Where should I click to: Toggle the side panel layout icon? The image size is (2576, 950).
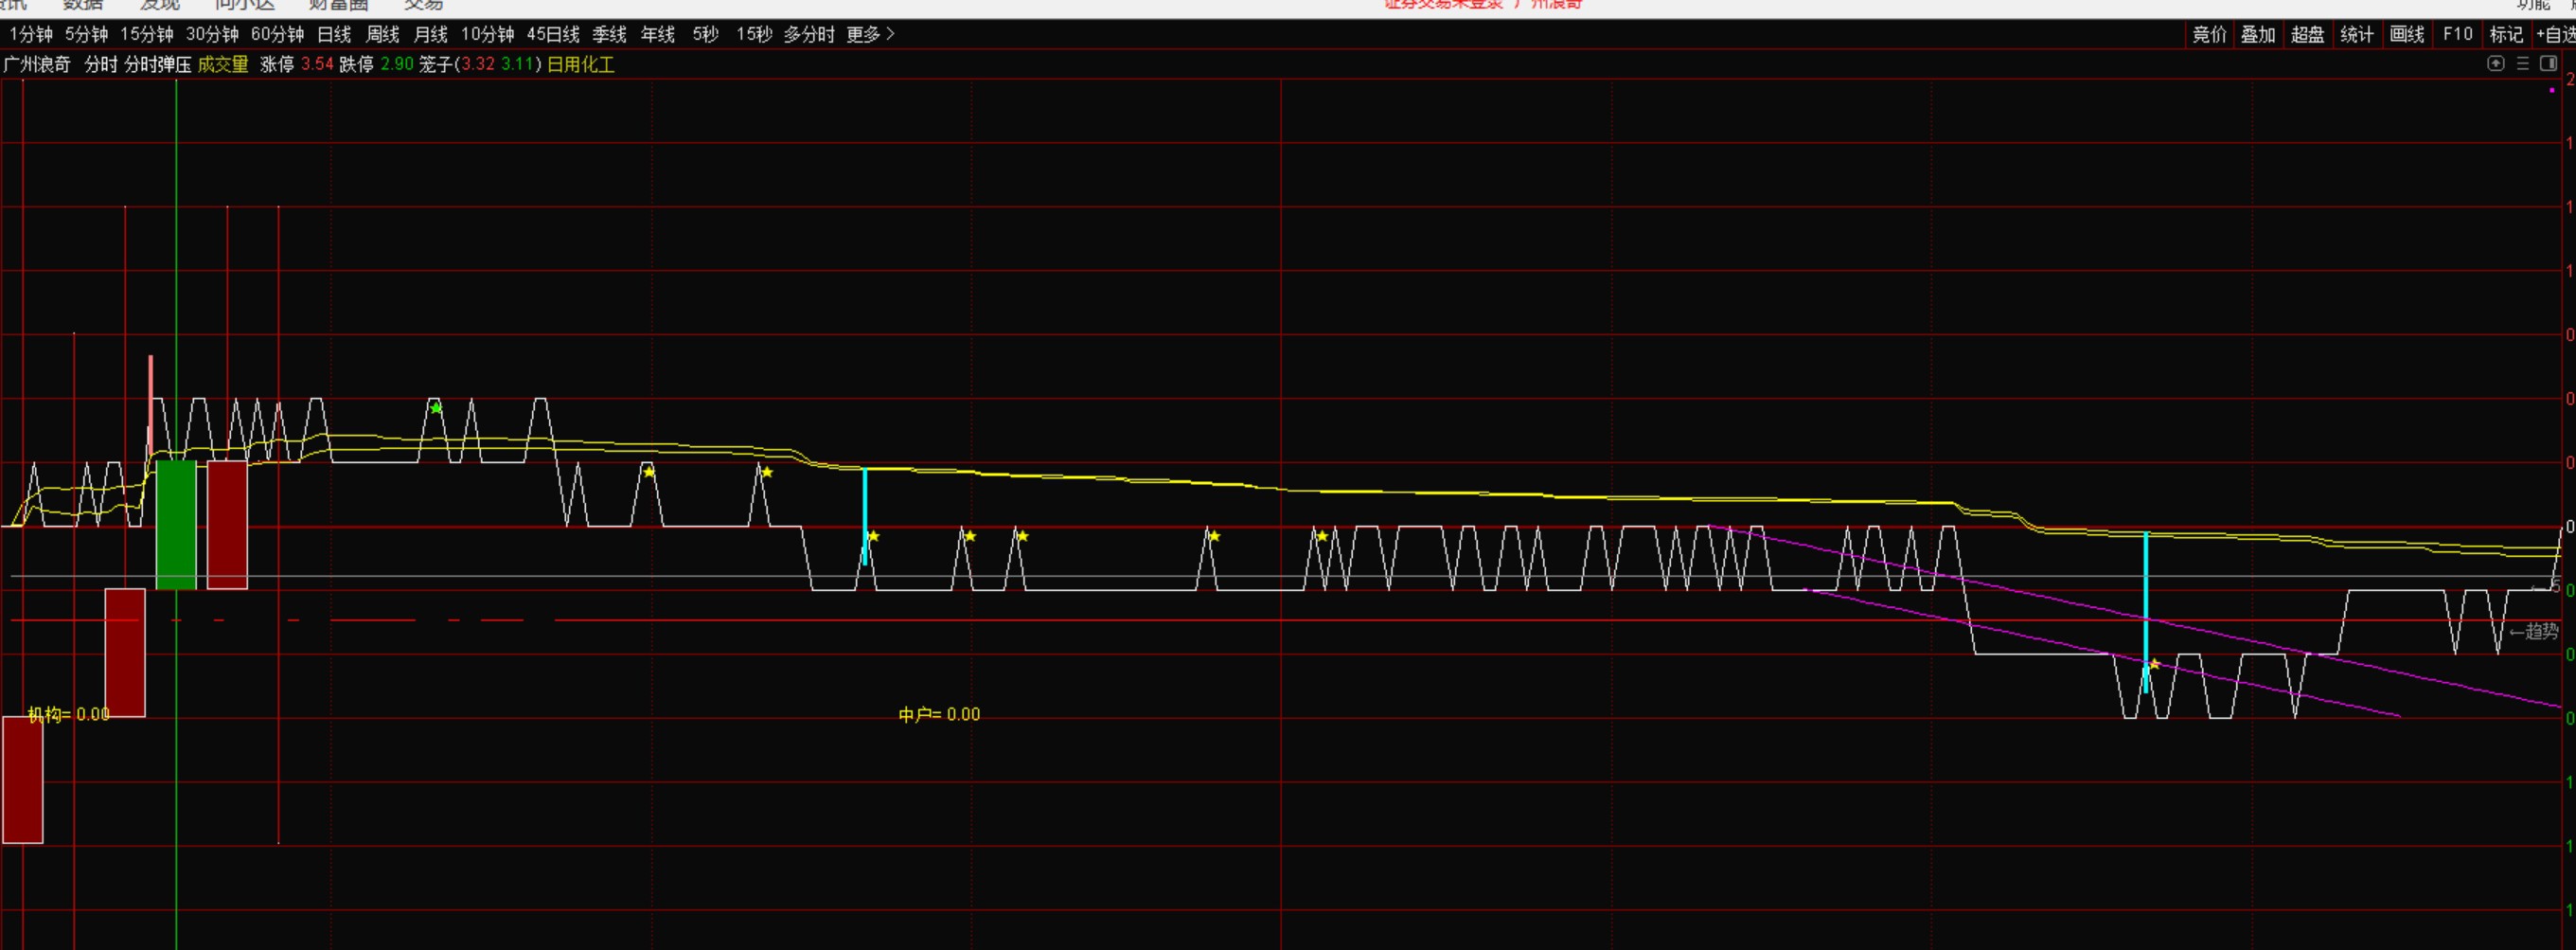click(2549, 64)
